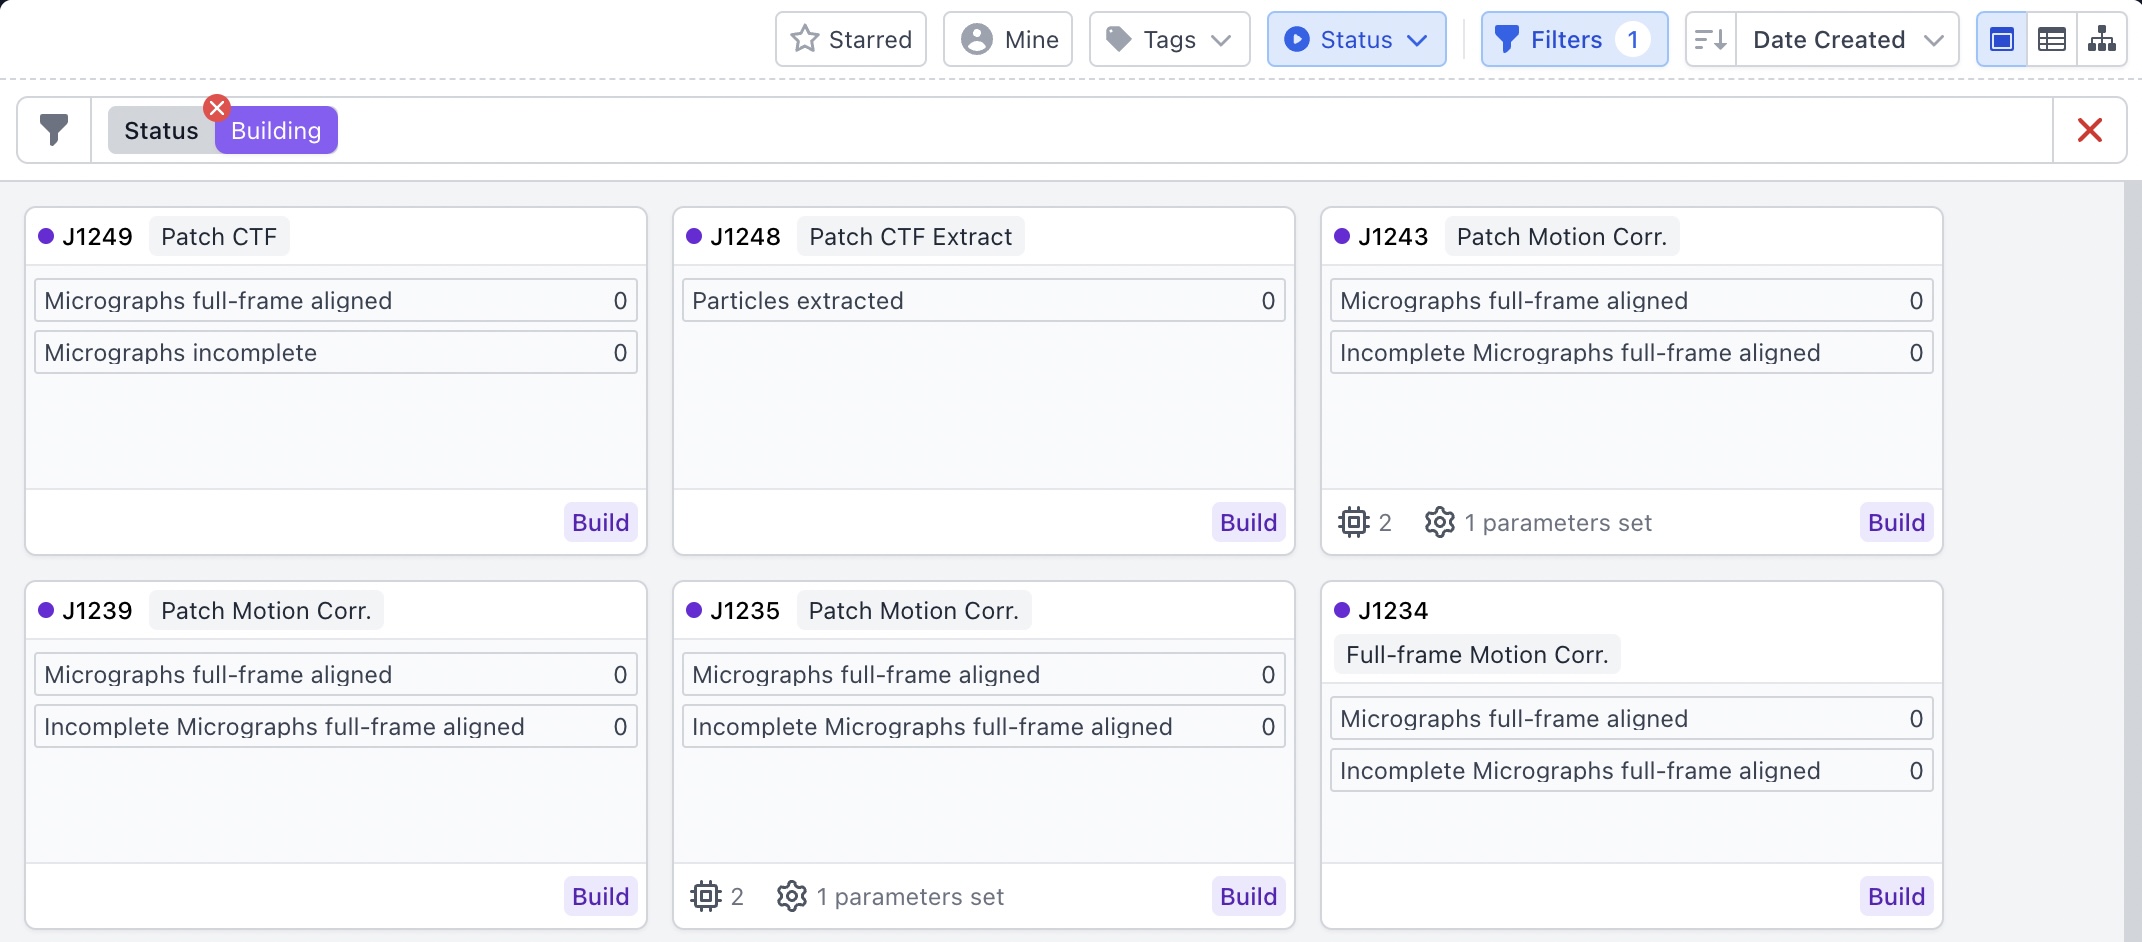Click the gear icon on J1243 card
Screen dimensions: 2142x942
click(1439, 522)
